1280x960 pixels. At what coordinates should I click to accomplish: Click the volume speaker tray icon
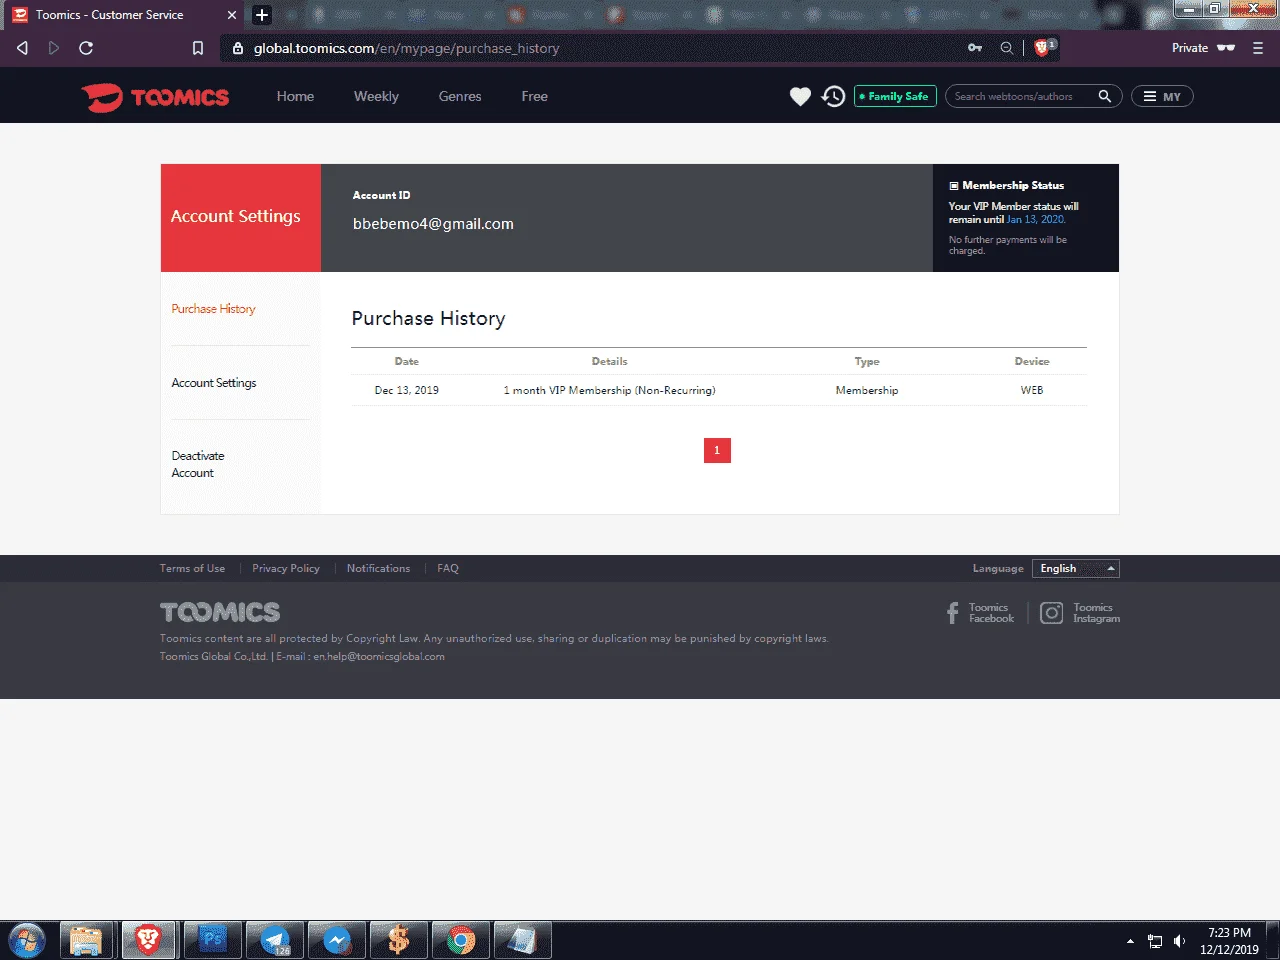point(1179,941)
